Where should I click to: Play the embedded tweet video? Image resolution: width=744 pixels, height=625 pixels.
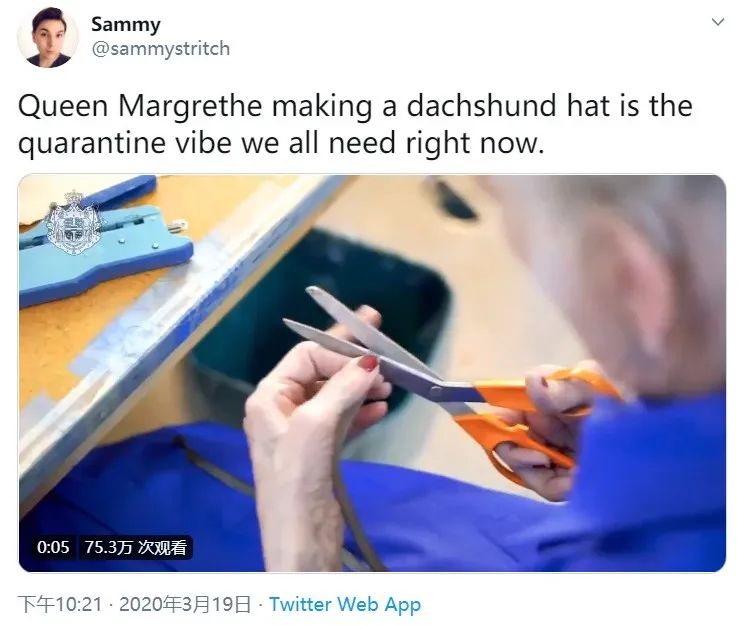pyautogui.click(x=372, y=373)
